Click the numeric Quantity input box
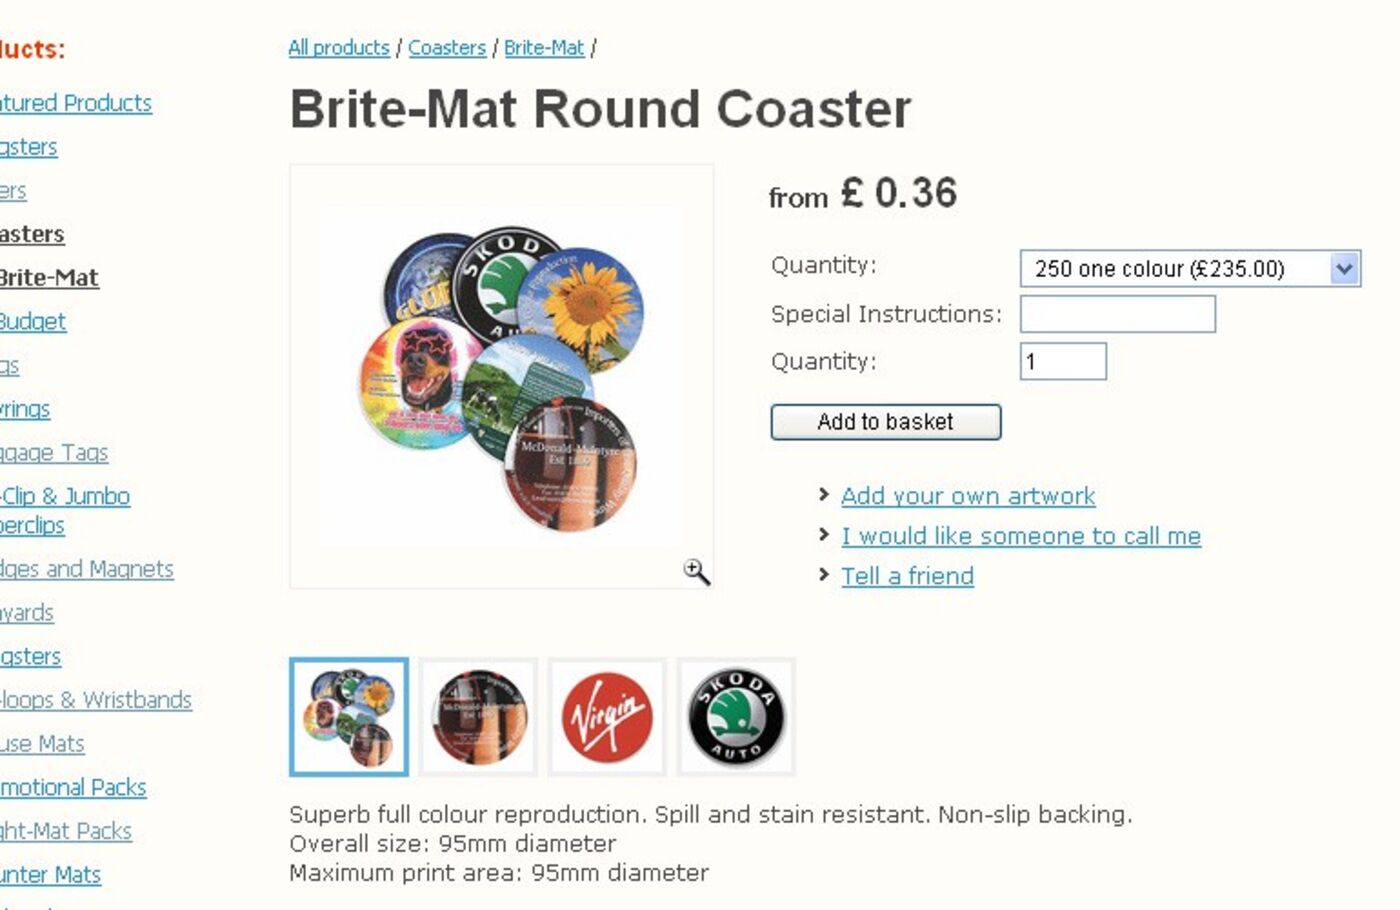This screenshot has width=1400, height=910. (1063, 361)
